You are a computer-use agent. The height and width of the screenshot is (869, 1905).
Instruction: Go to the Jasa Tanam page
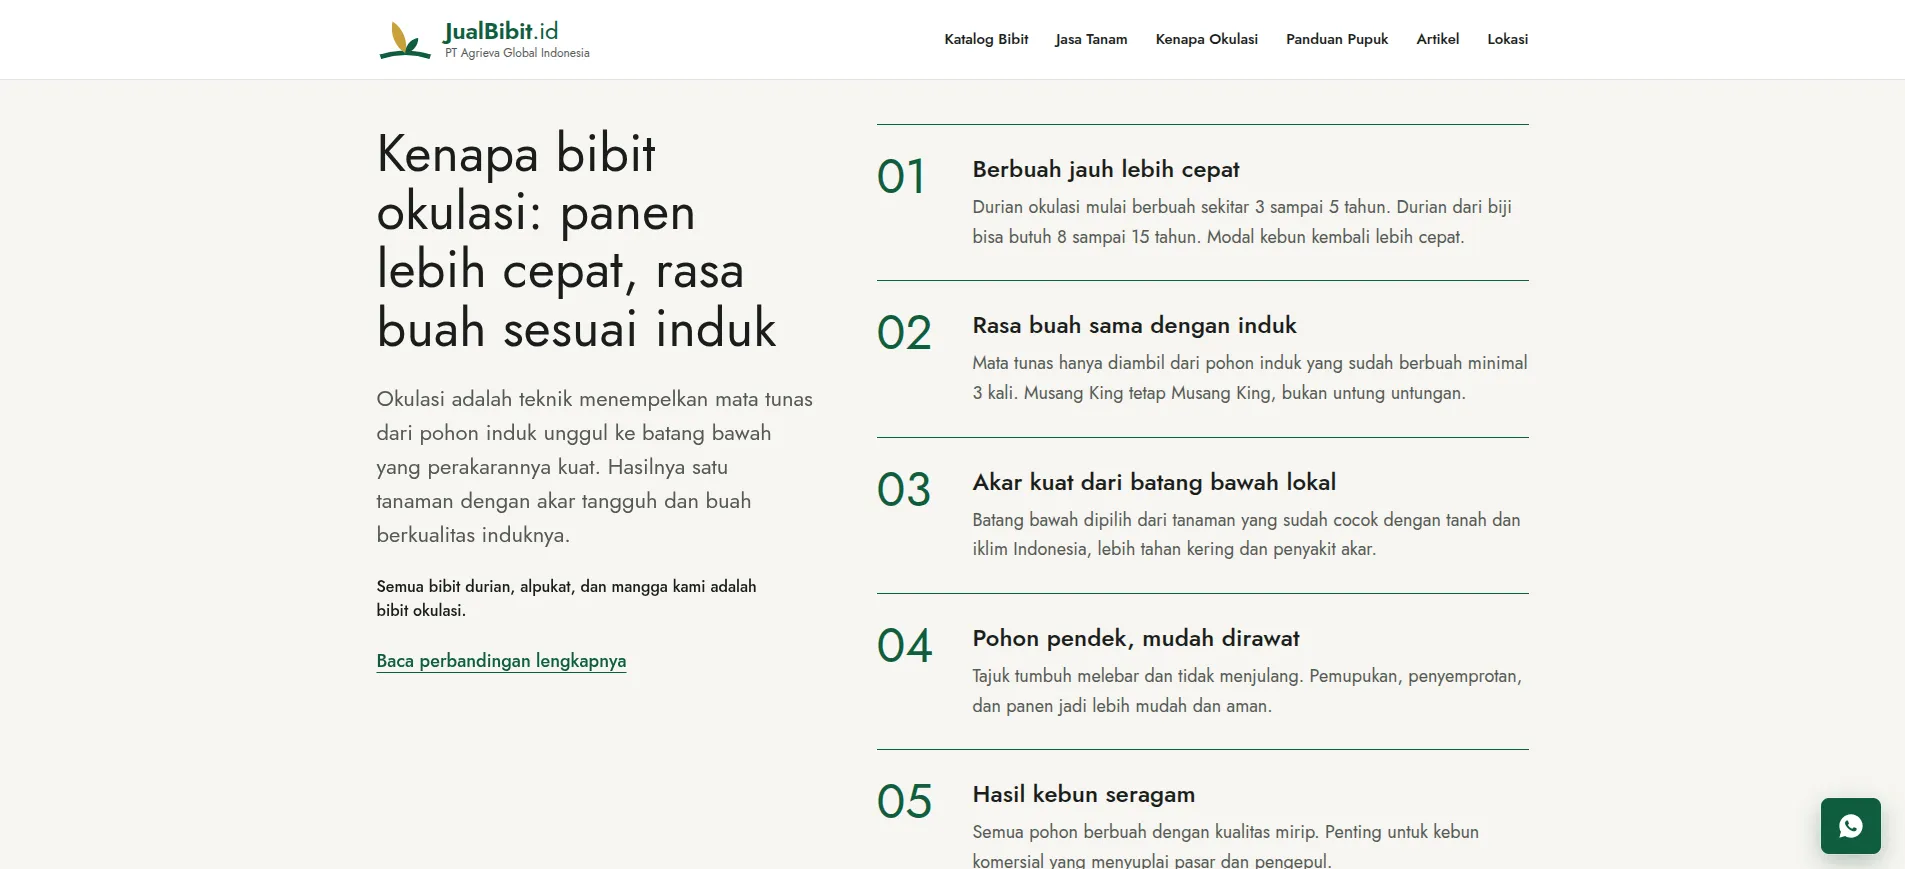point(1091,39)
